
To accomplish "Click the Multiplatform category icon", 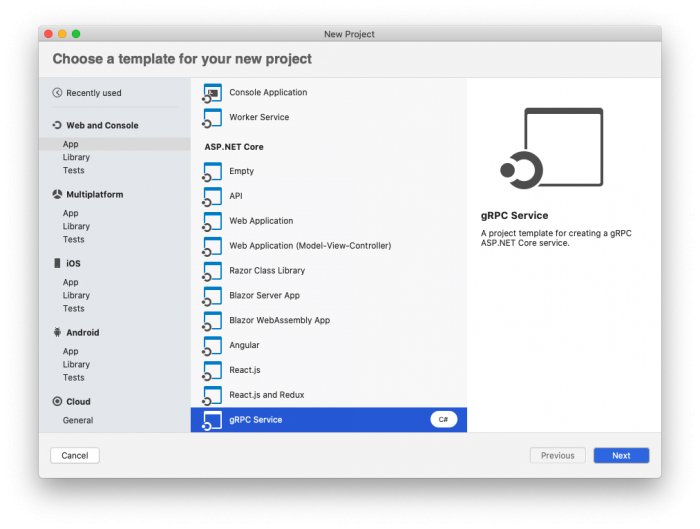I will tap(57, 195).
